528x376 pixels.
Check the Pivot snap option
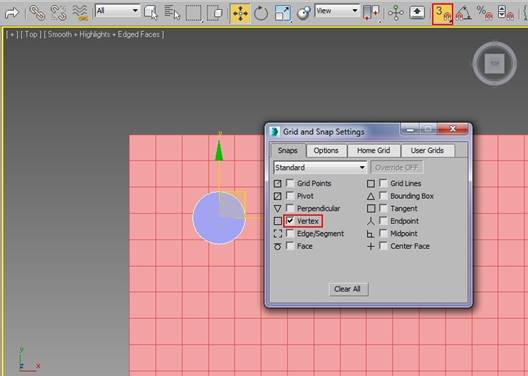point(290,196)
